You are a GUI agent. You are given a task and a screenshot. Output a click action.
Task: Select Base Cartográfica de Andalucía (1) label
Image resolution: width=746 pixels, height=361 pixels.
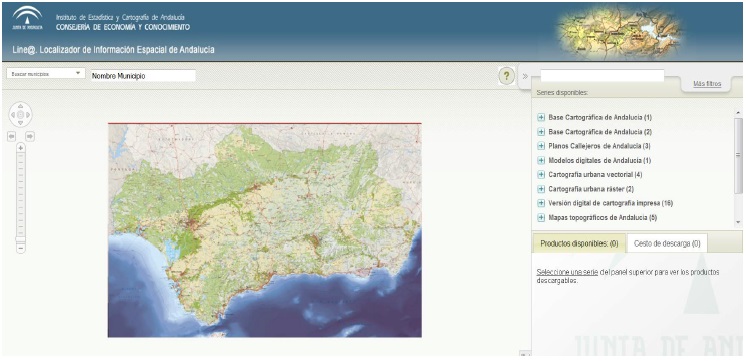coord(600,117)
